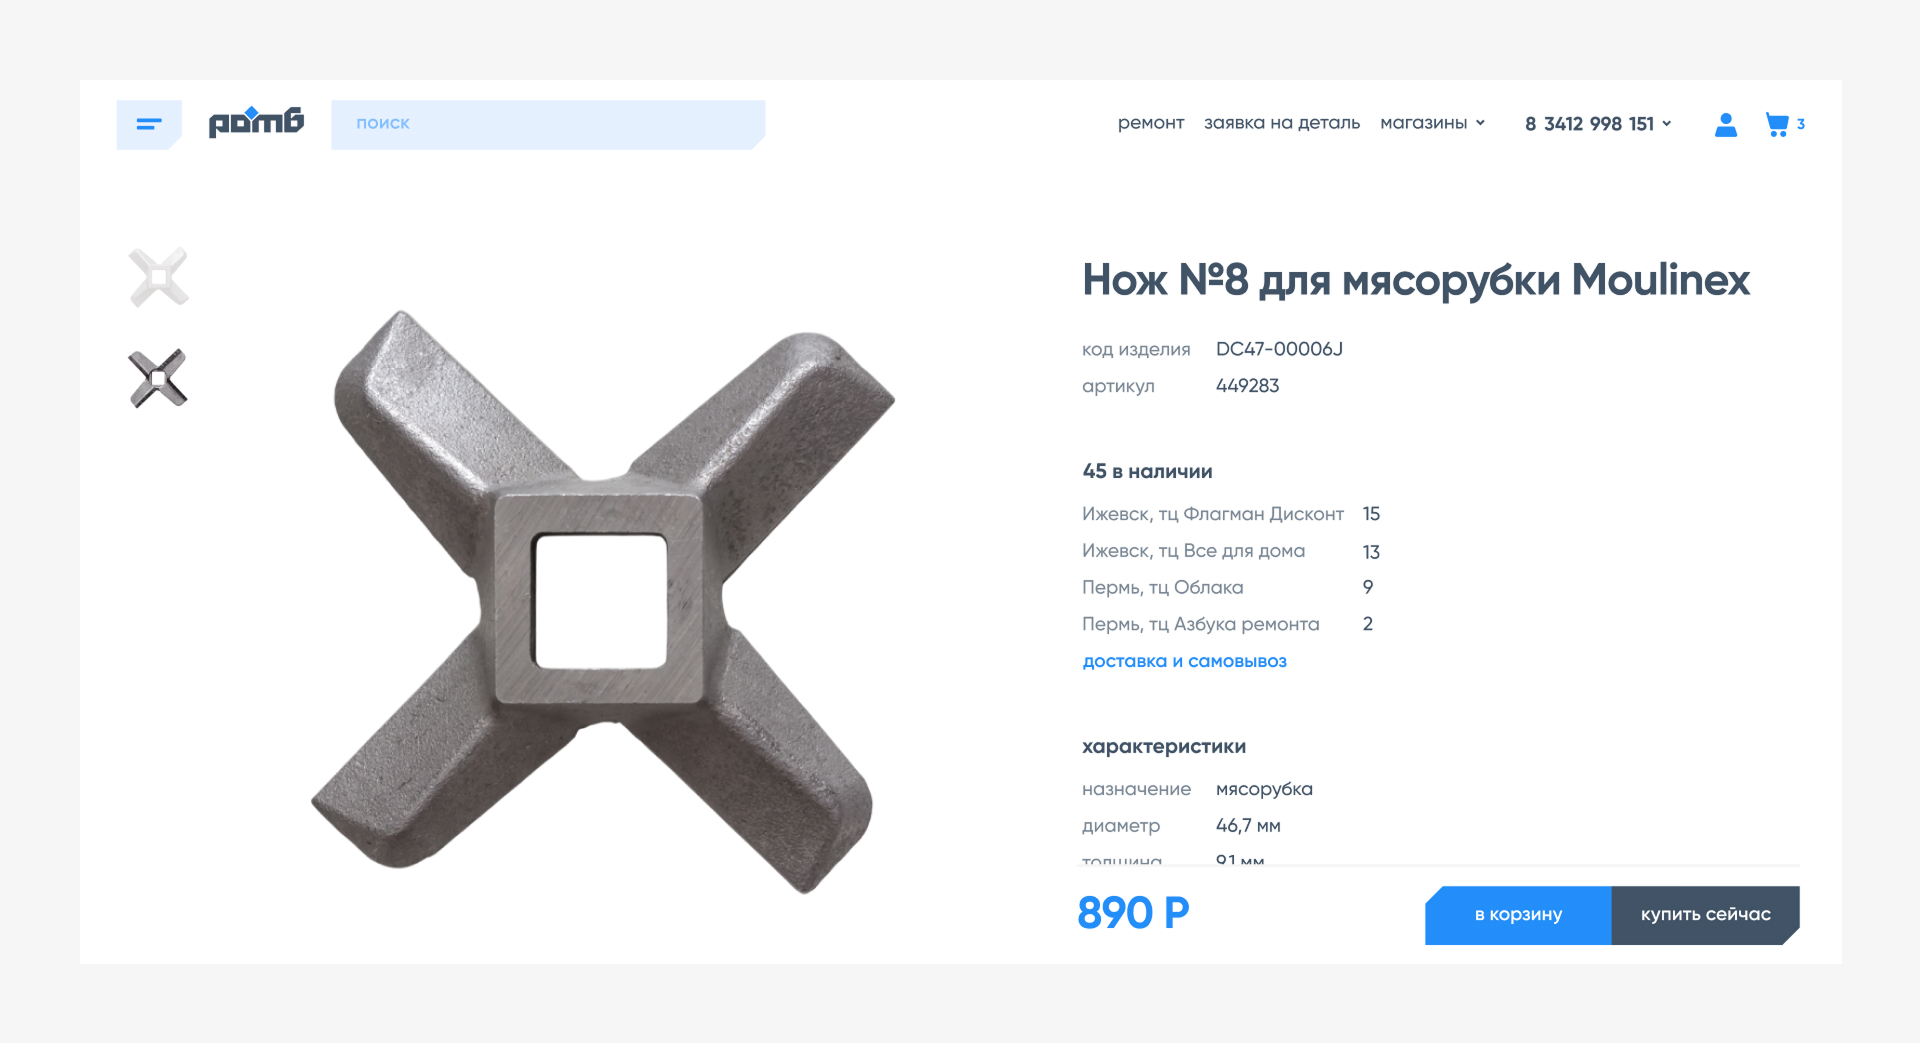
Task: Focus the поиск search field
Action: coord(547,124)
